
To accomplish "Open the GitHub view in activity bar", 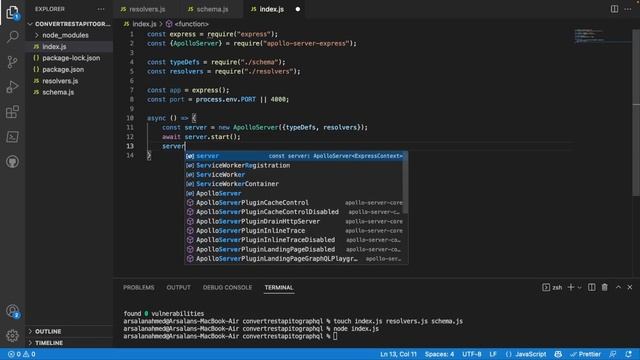I will [x=13, y=162].
